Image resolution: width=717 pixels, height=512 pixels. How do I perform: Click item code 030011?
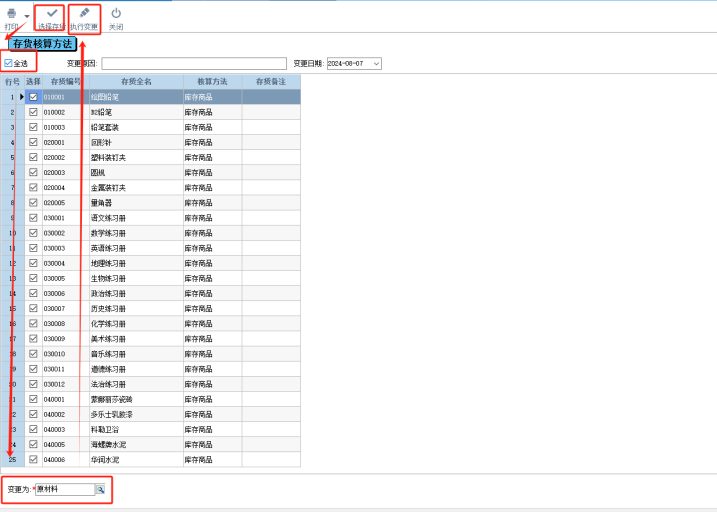54,369
